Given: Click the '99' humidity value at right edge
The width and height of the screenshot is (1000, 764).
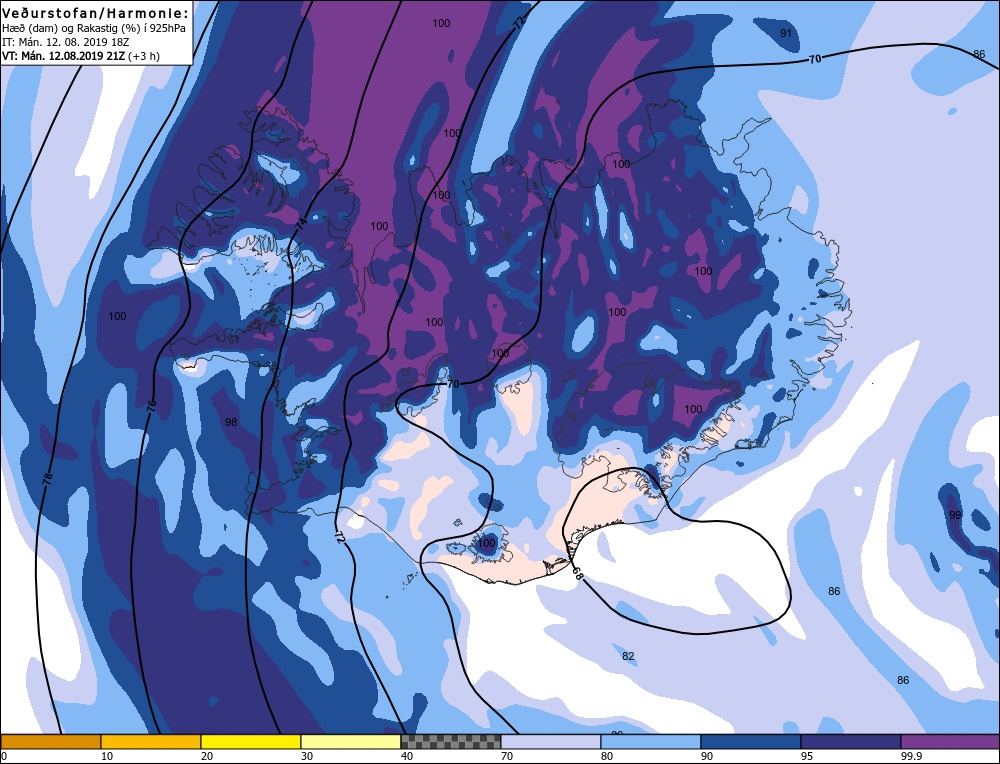Looking at the screenshot, I should point(955,515).
